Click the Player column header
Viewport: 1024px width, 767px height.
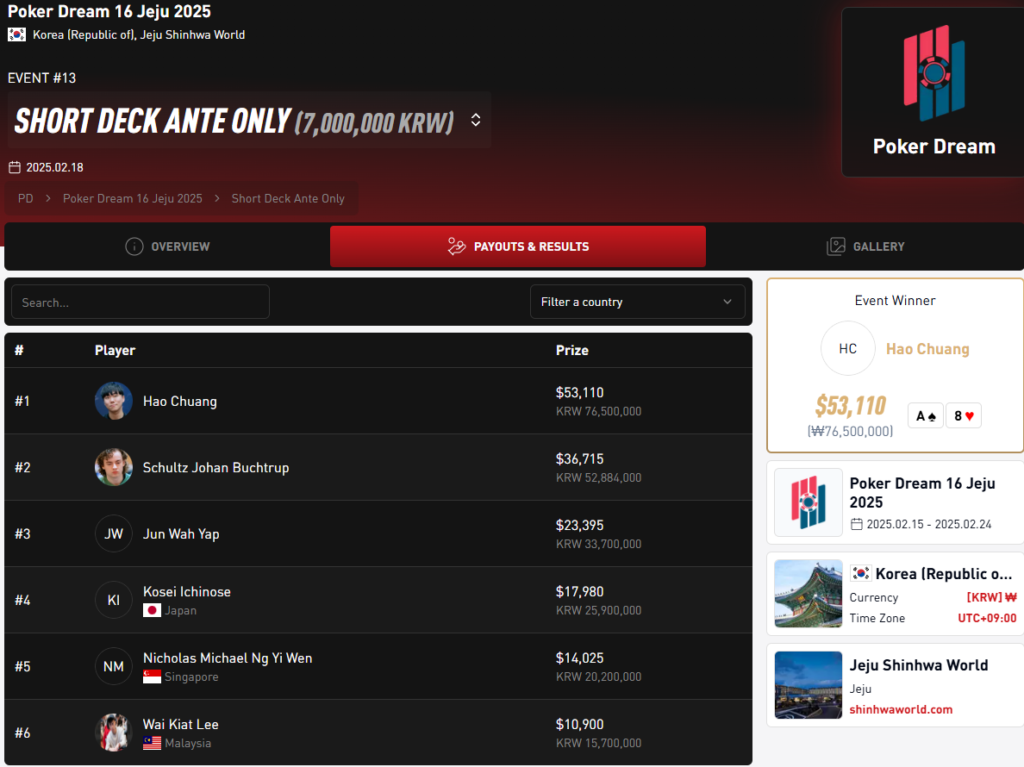pos(115,350)
